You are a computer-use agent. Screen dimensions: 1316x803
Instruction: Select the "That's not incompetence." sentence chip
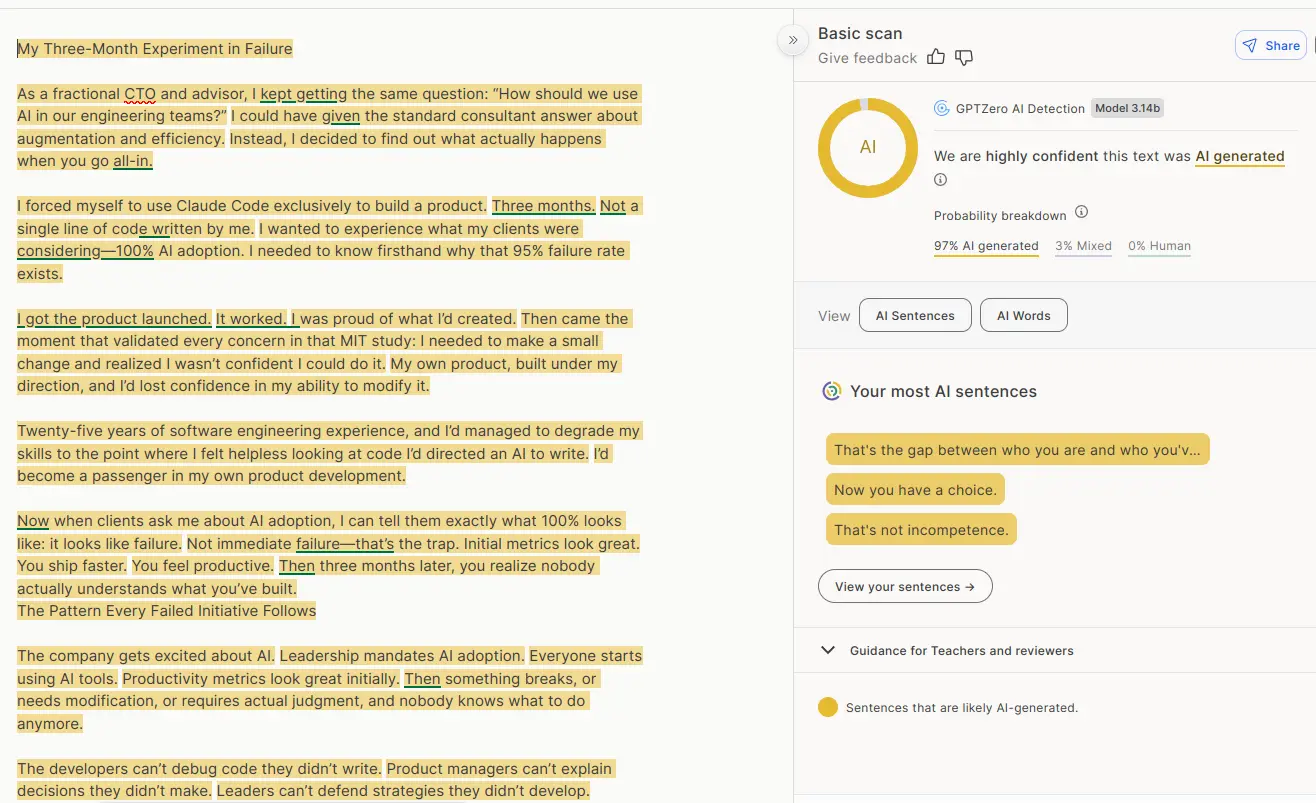click(921, 530)
